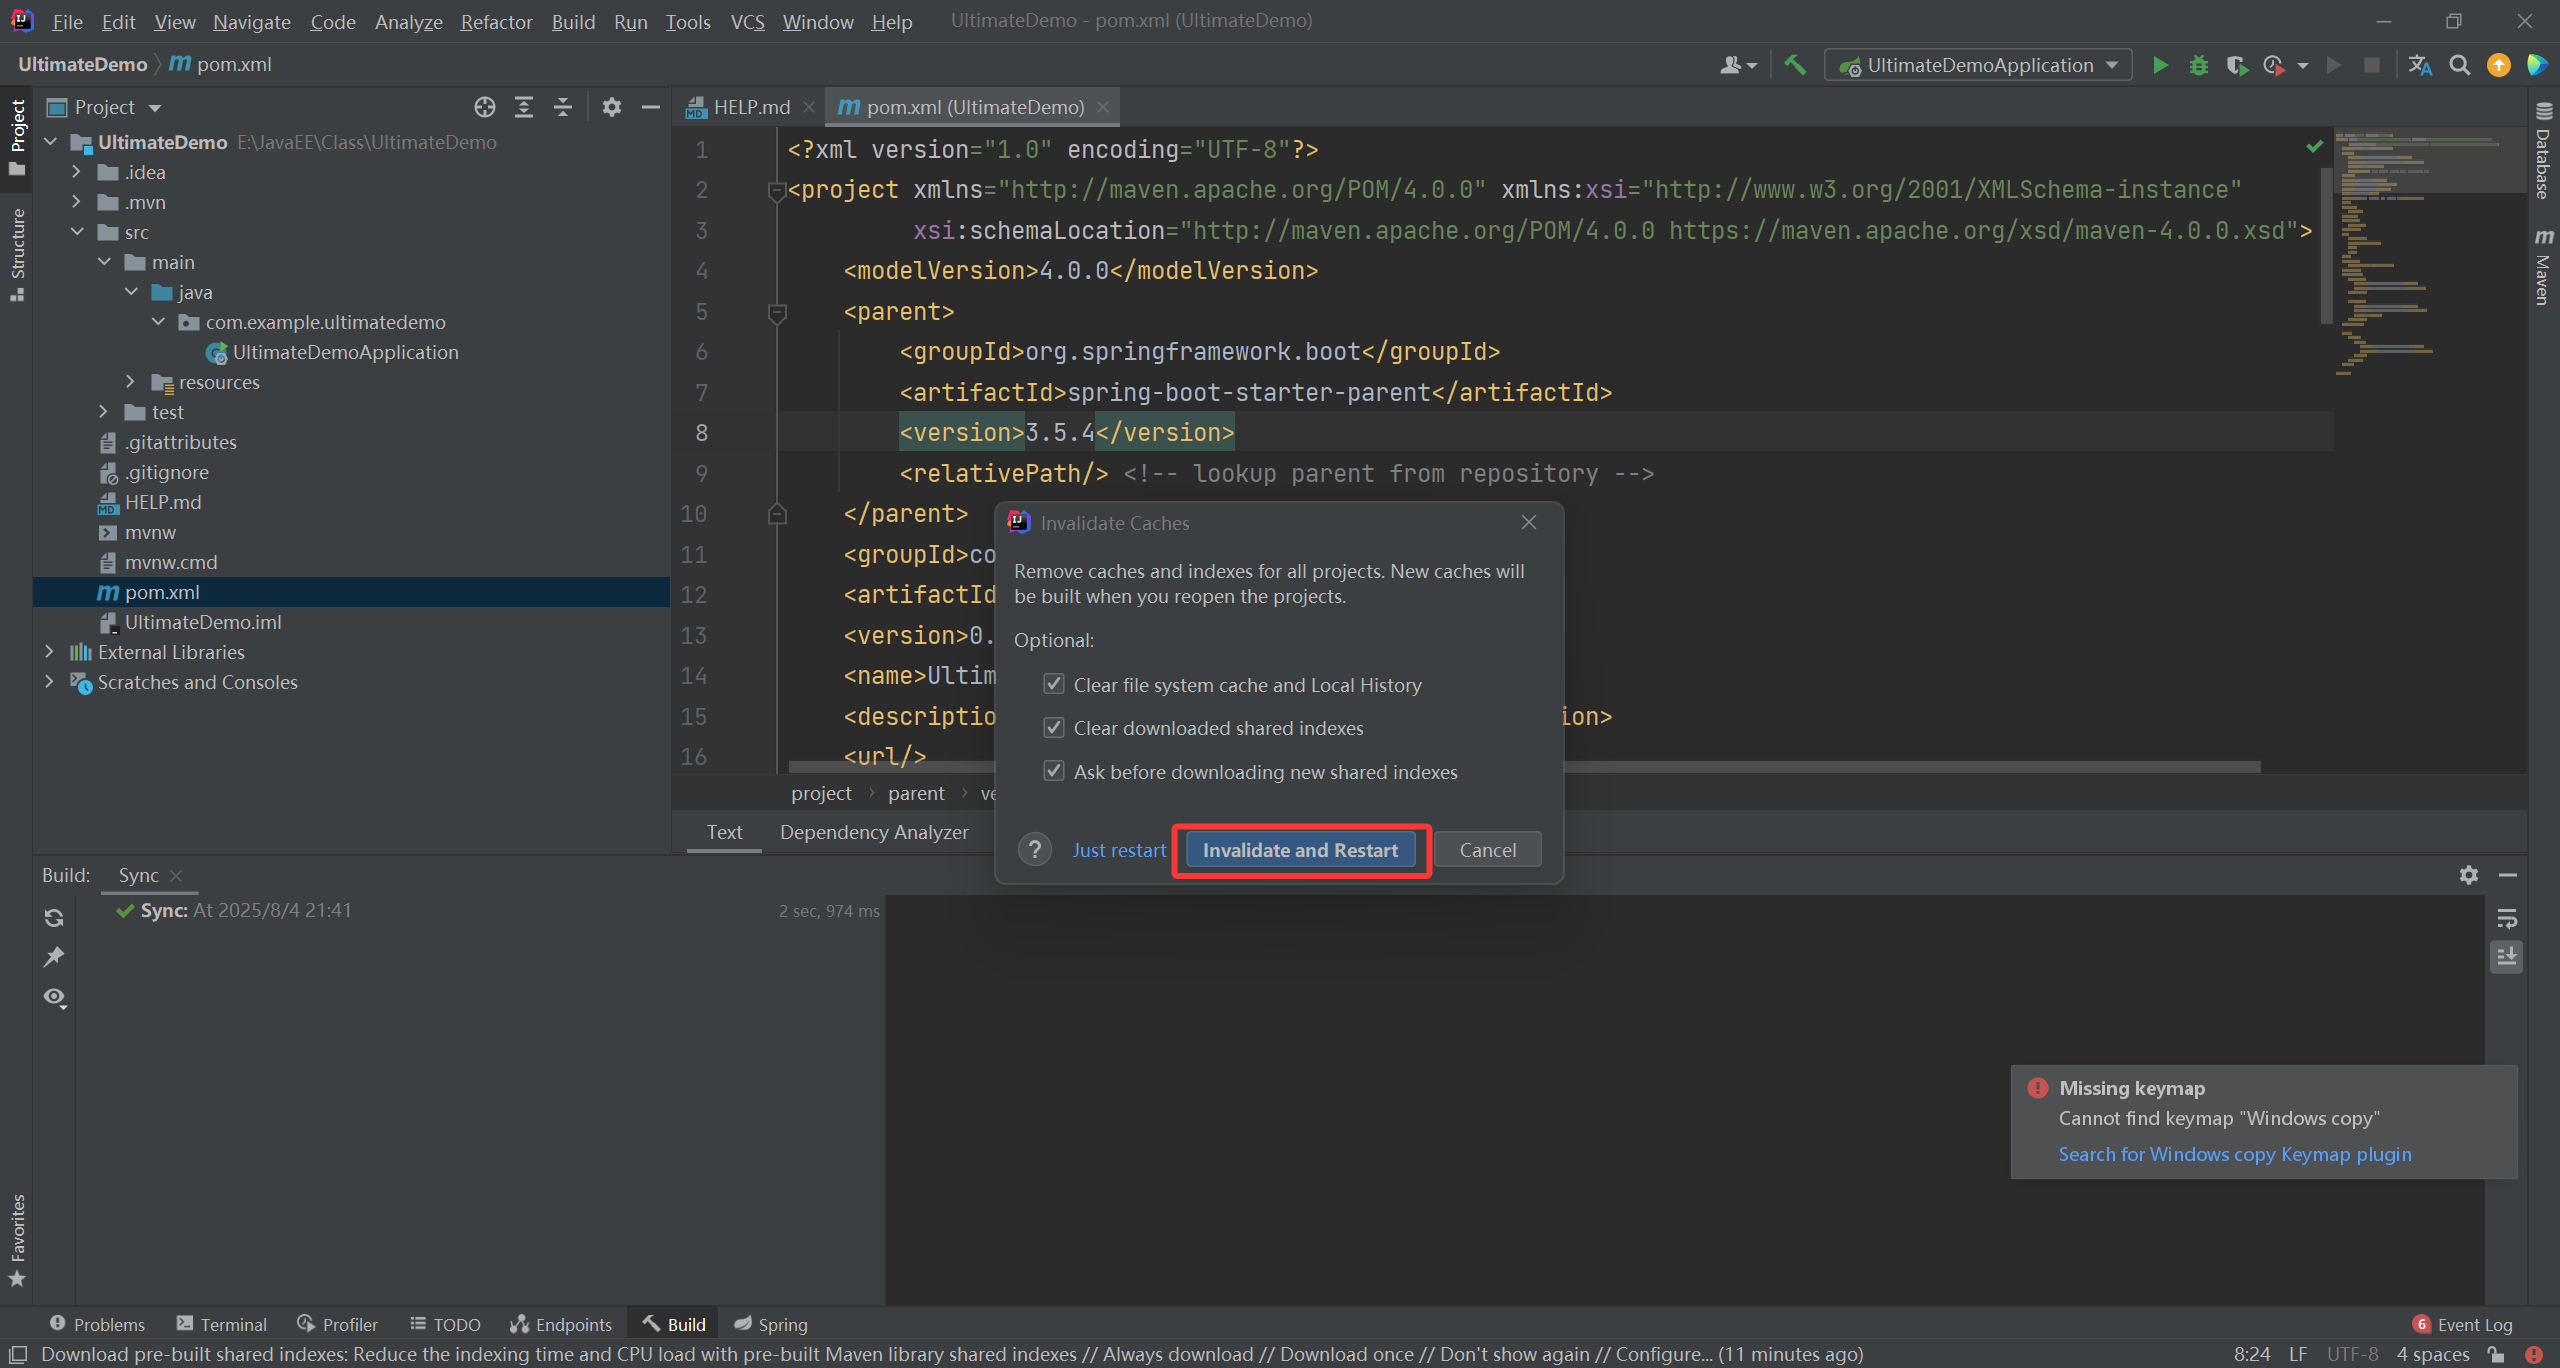
Task: Select UltimateDemoApplication class in tree
Action: 345,352
